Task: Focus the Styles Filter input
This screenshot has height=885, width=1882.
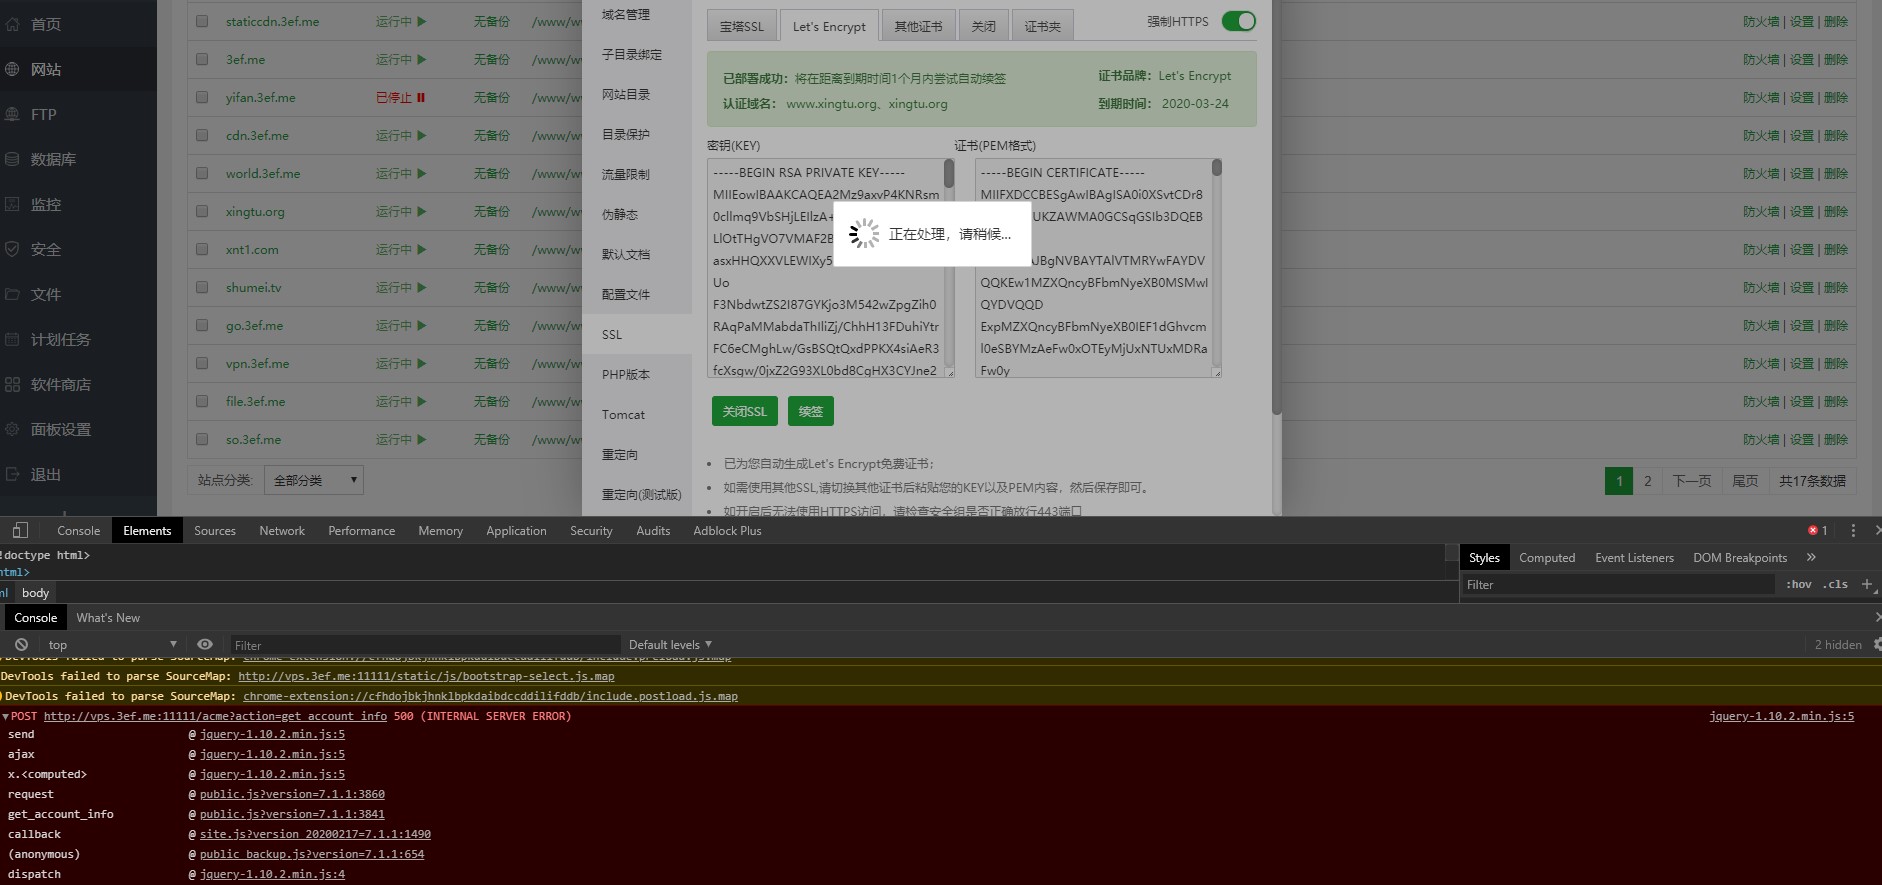Action: pyautogui.click(x=1619, y=585)
